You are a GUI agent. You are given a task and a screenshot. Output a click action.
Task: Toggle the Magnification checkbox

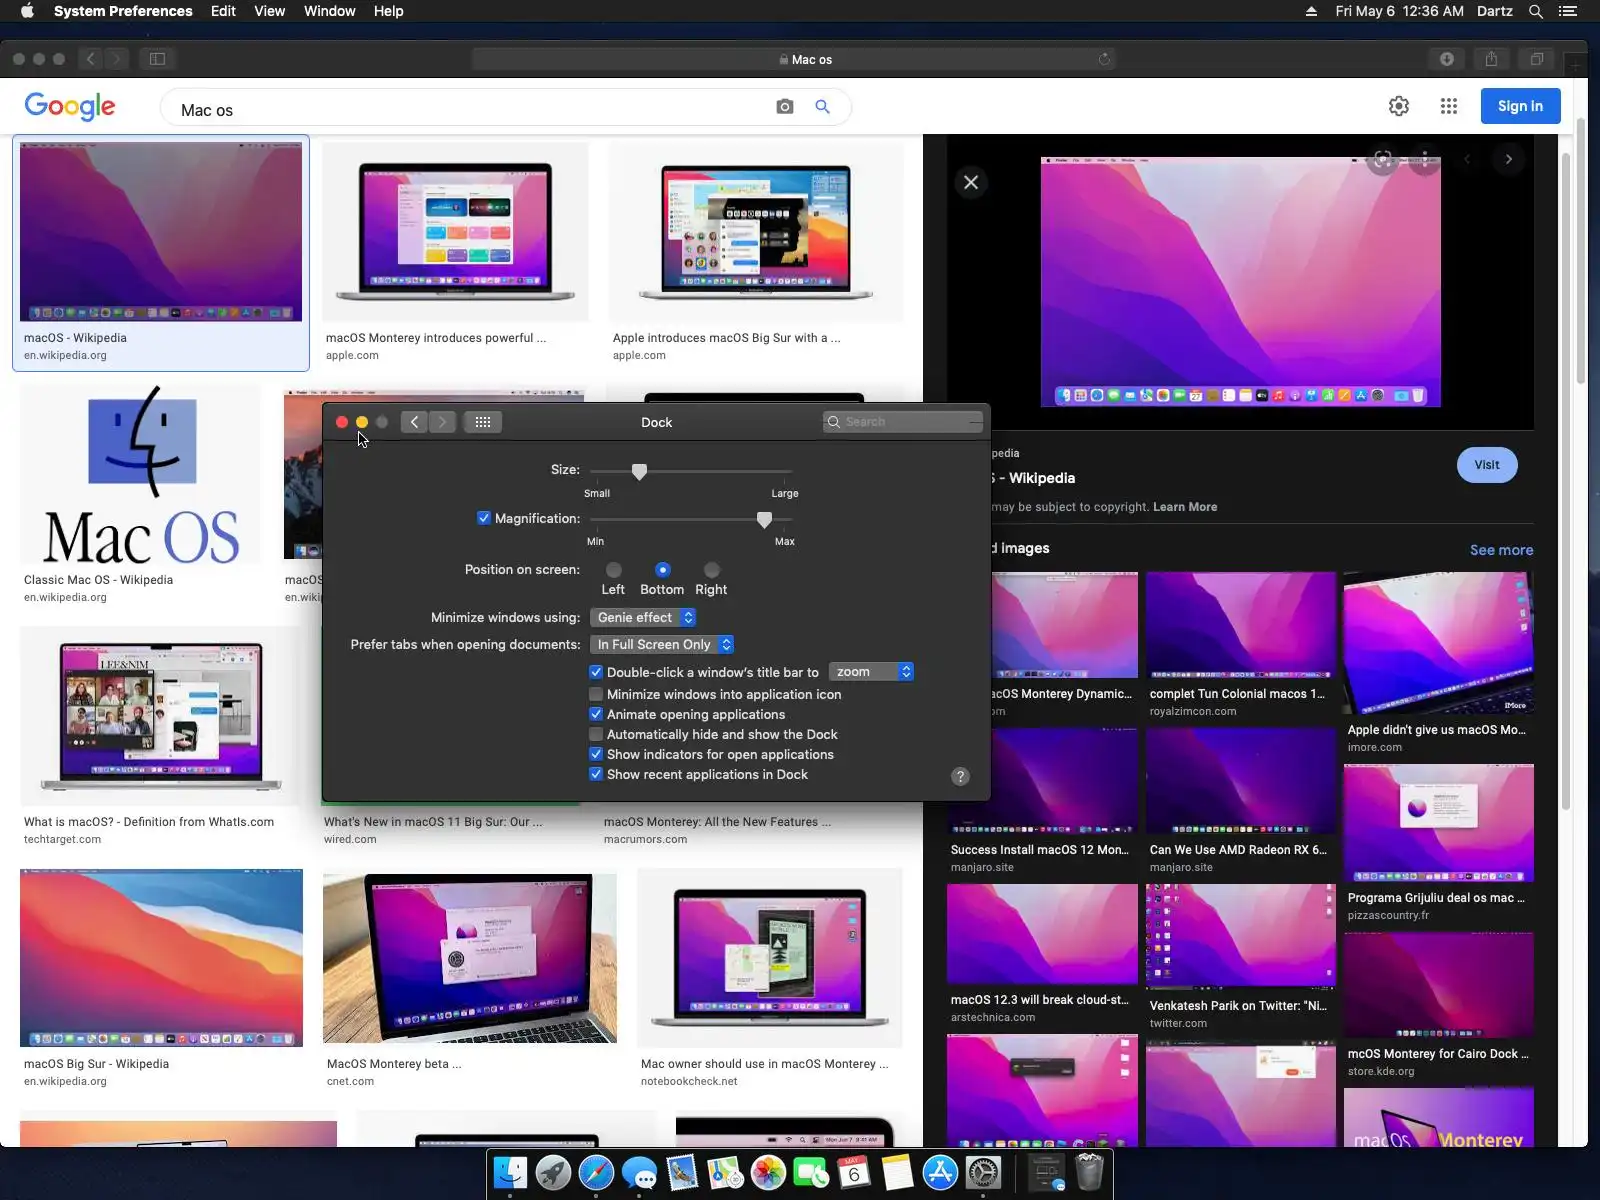tap(484, 518)
